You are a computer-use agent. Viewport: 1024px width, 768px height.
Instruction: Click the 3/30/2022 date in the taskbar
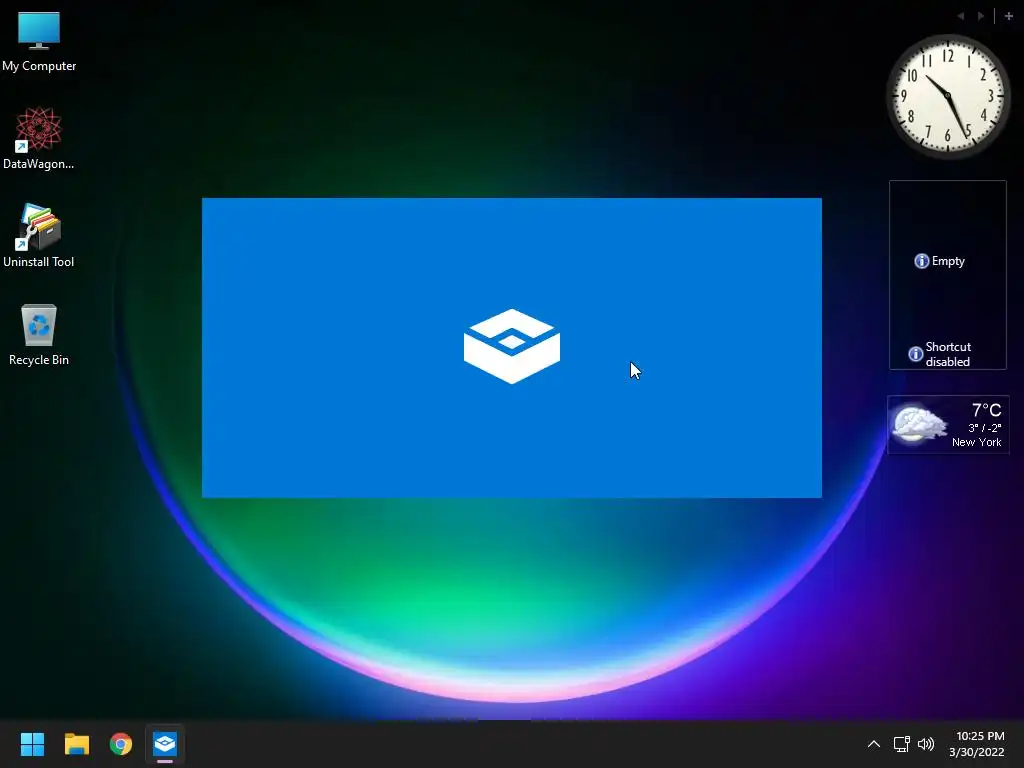[976, 752]
